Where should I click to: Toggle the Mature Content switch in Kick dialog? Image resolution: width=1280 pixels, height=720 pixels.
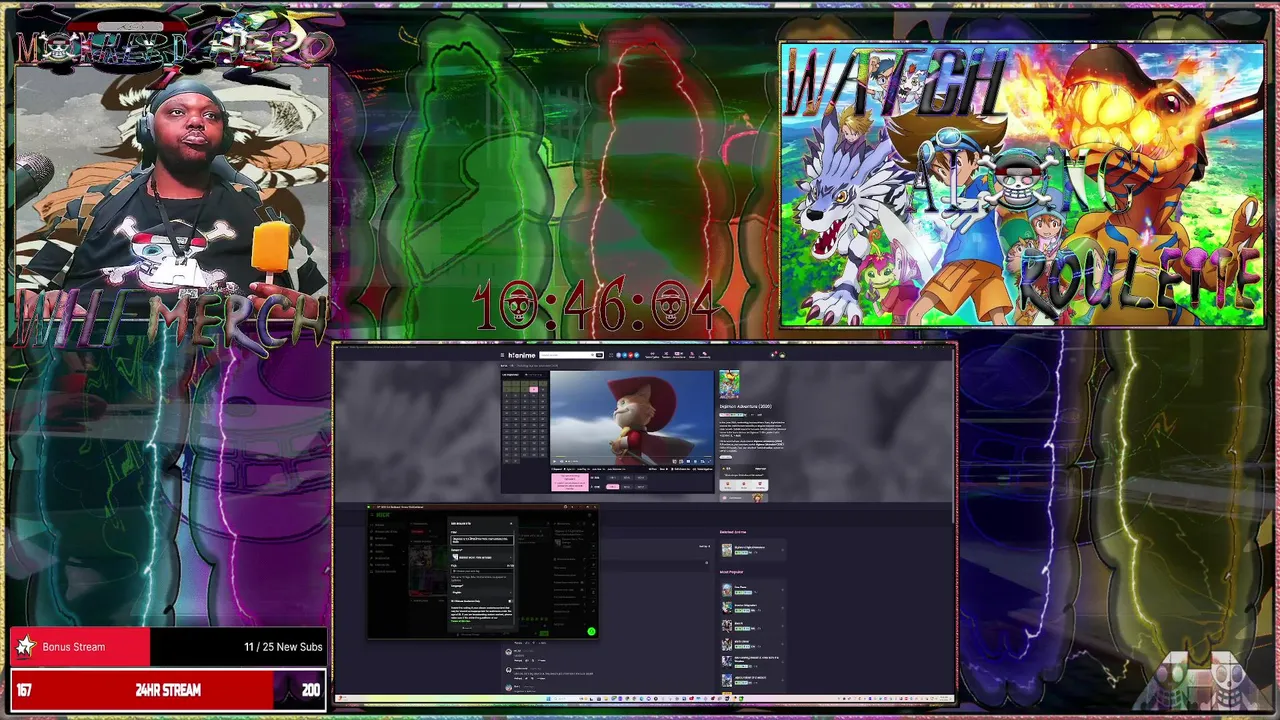click(x=510, y=601)
